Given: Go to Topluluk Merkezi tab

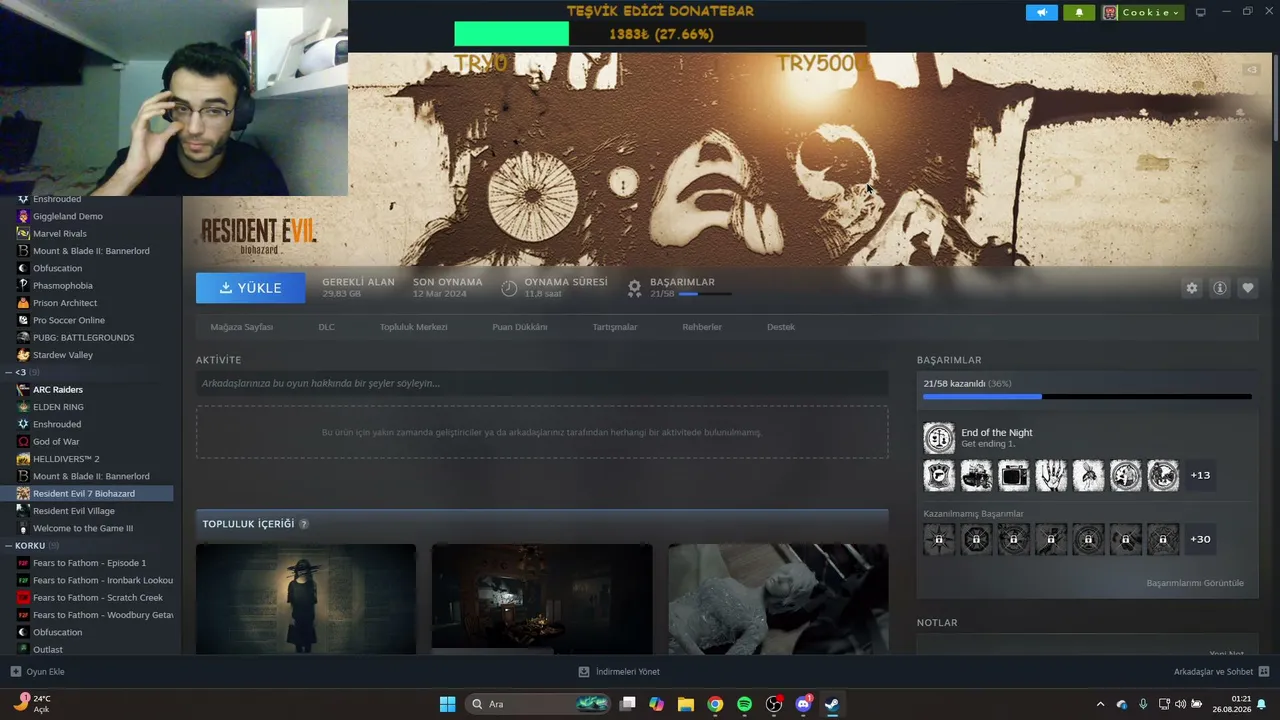Looking at the screenshot, I should 413,327.
